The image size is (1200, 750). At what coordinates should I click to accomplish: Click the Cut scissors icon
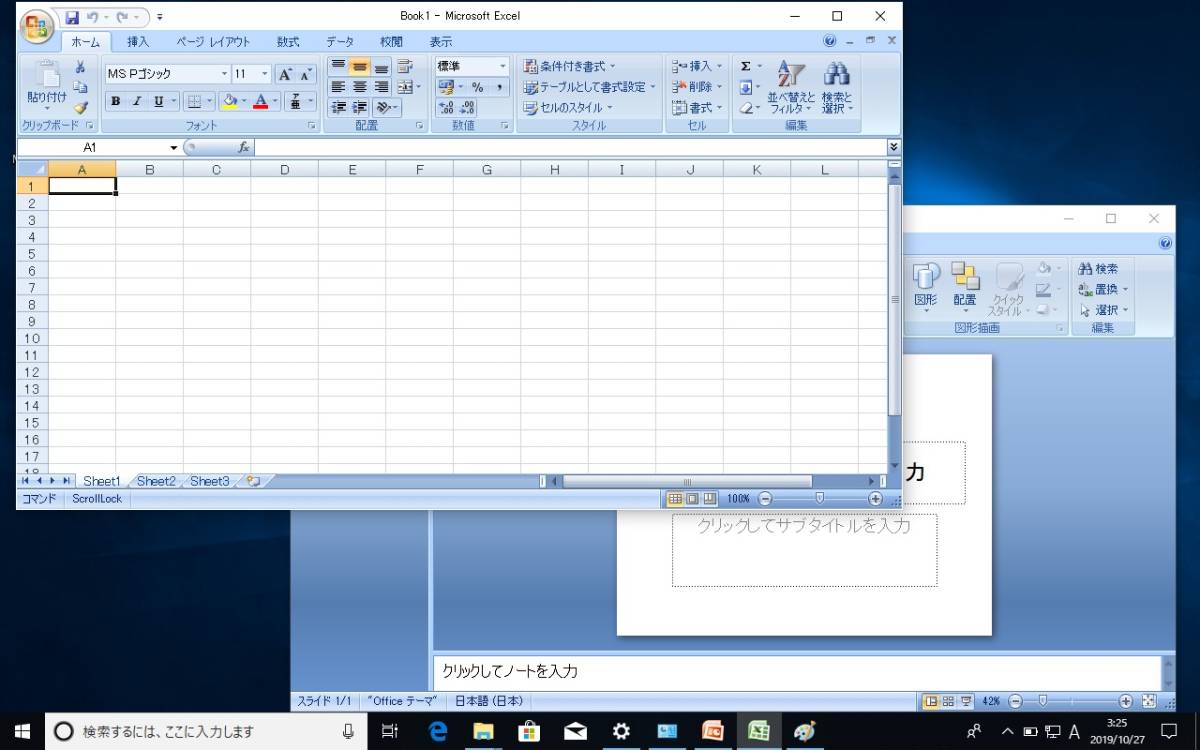coord(80,67)
